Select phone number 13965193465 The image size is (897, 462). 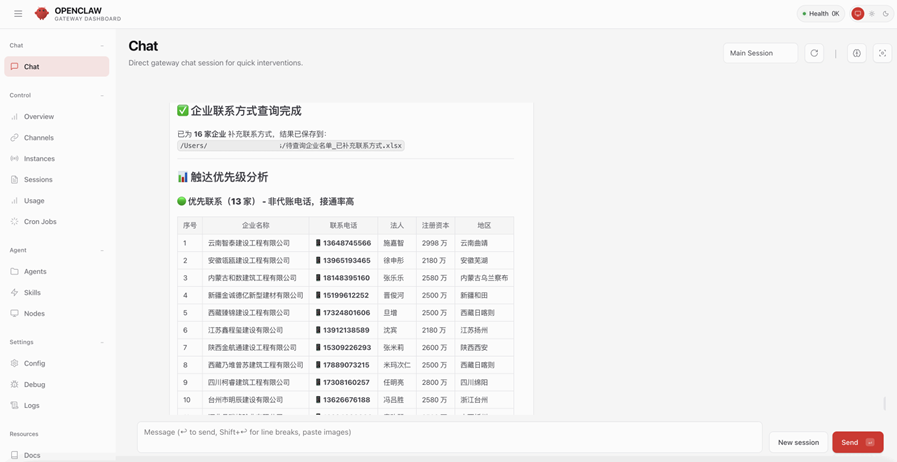[347, 260]
